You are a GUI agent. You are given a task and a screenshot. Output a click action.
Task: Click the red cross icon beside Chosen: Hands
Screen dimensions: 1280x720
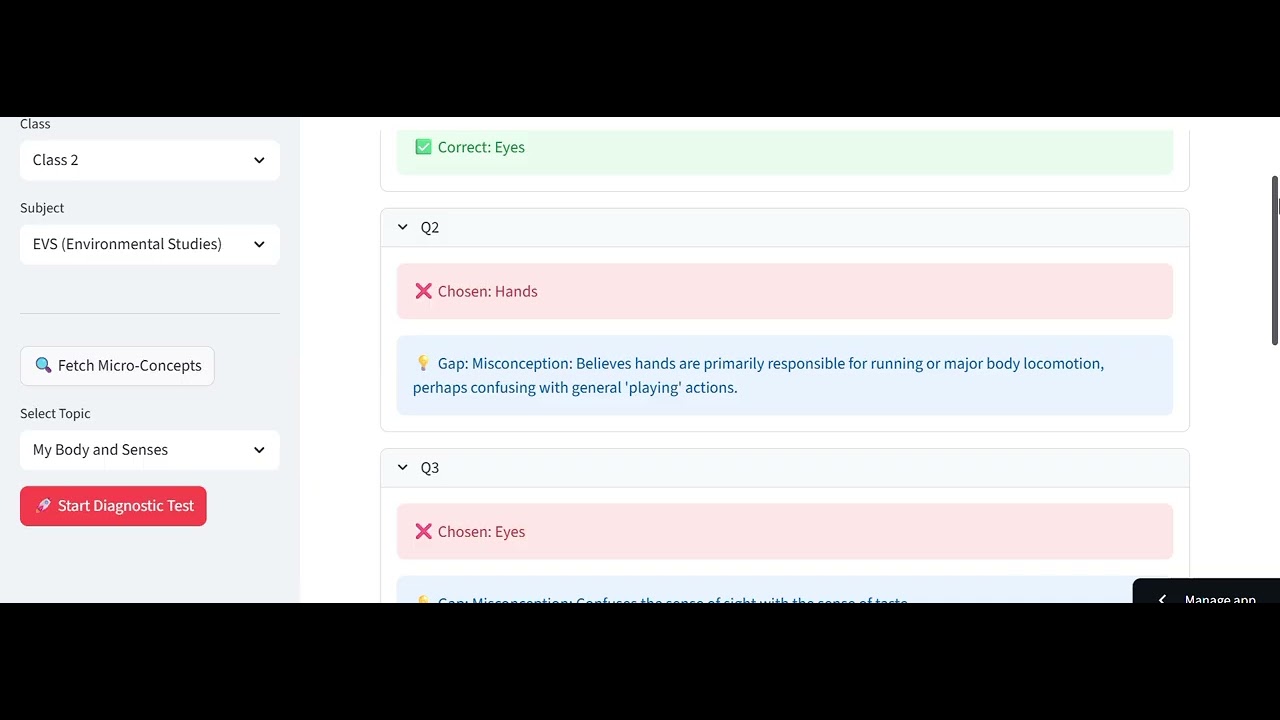423,291
